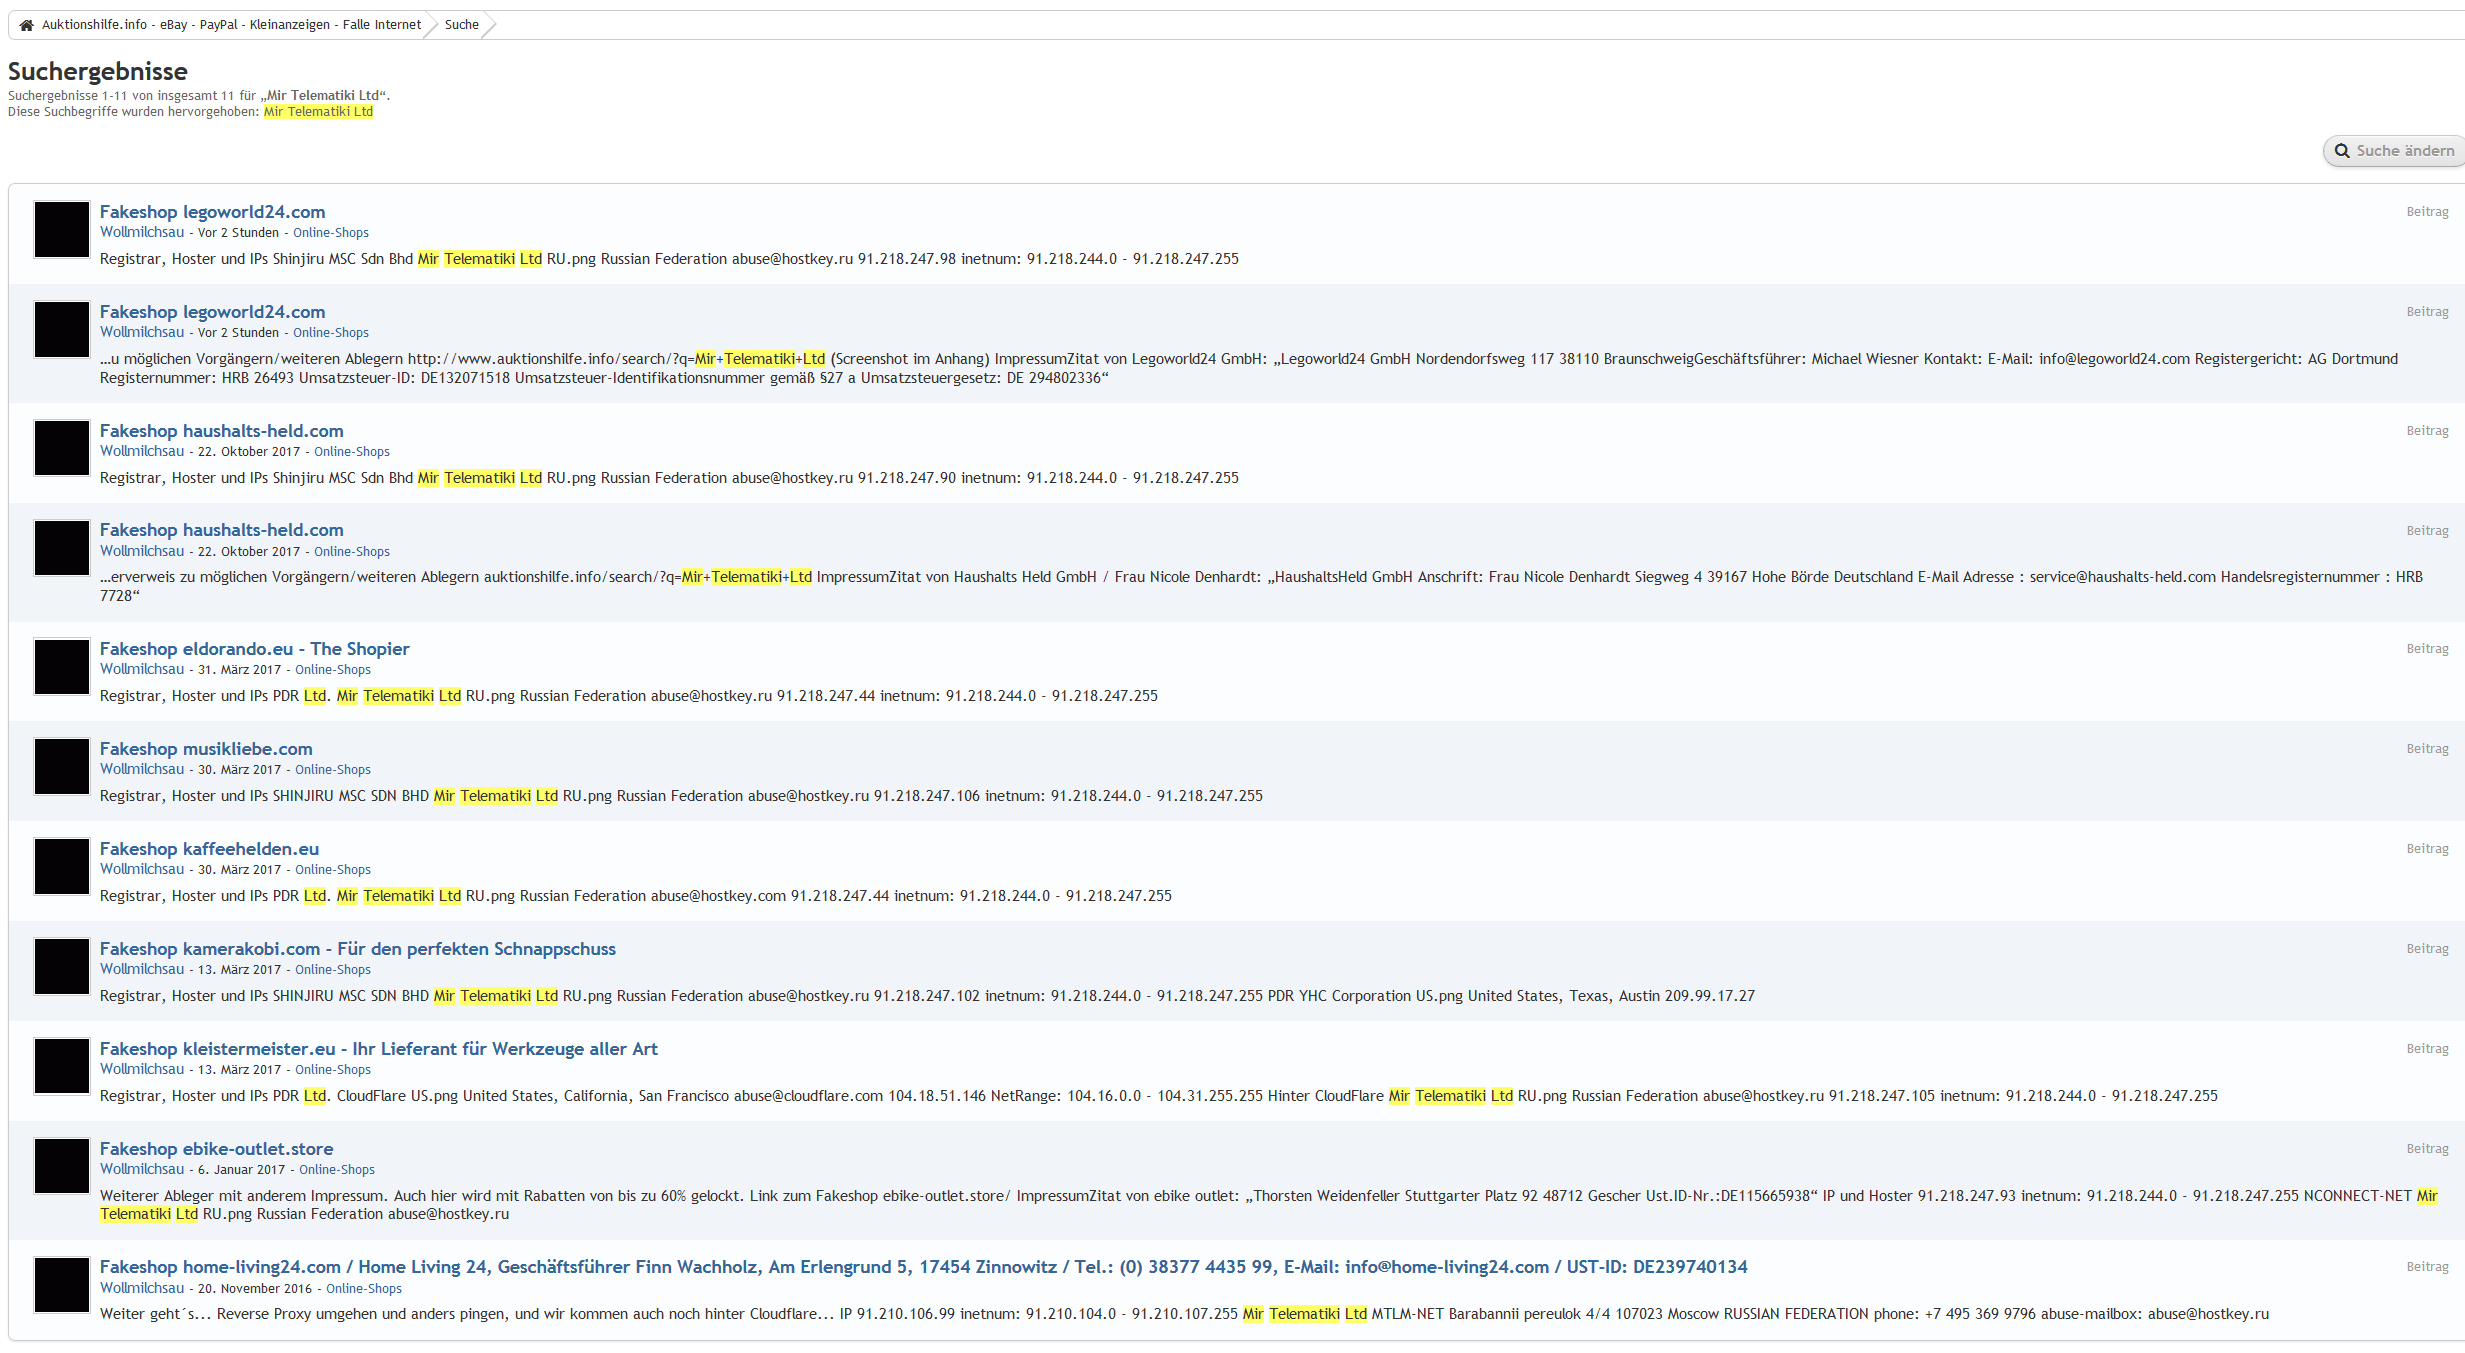
Task: Open first Fakeshop legoworld24.com result
Action: (x=212, y=212)
